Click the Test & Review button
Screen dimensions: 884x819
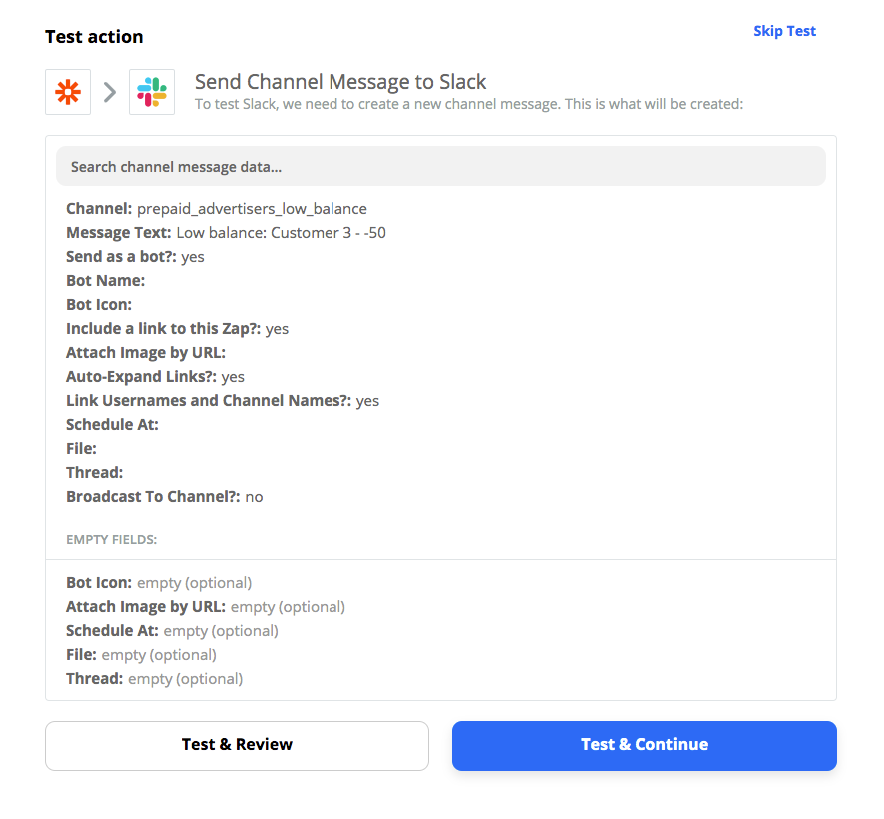[237, 745]
